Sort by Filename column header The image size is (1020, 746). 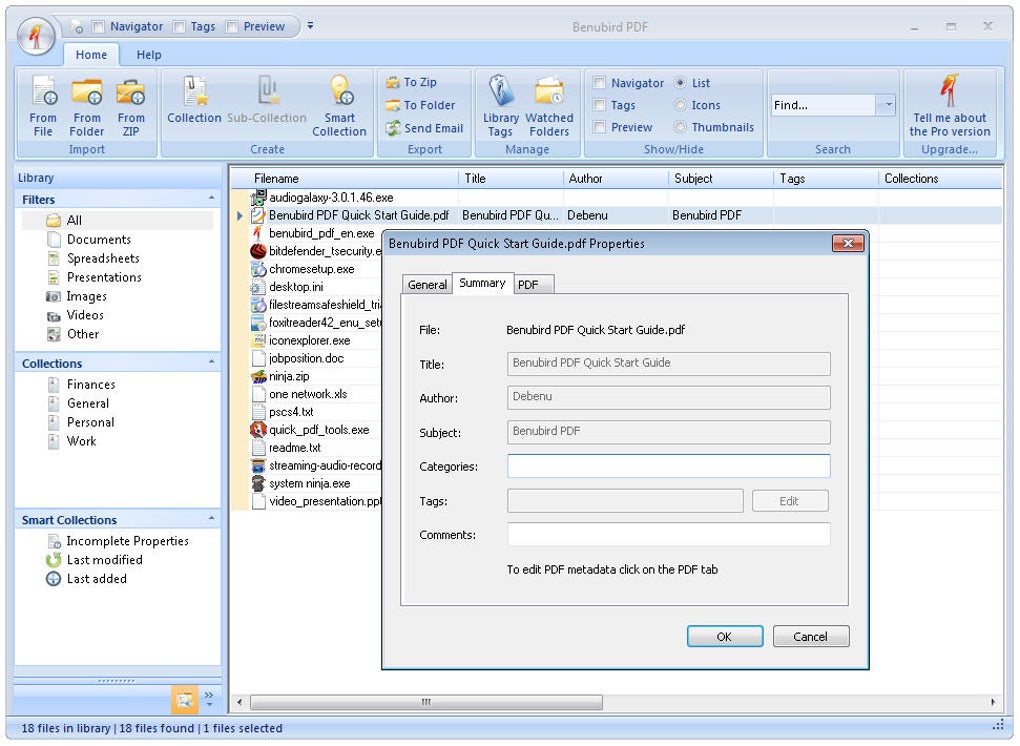pos(345,179)
